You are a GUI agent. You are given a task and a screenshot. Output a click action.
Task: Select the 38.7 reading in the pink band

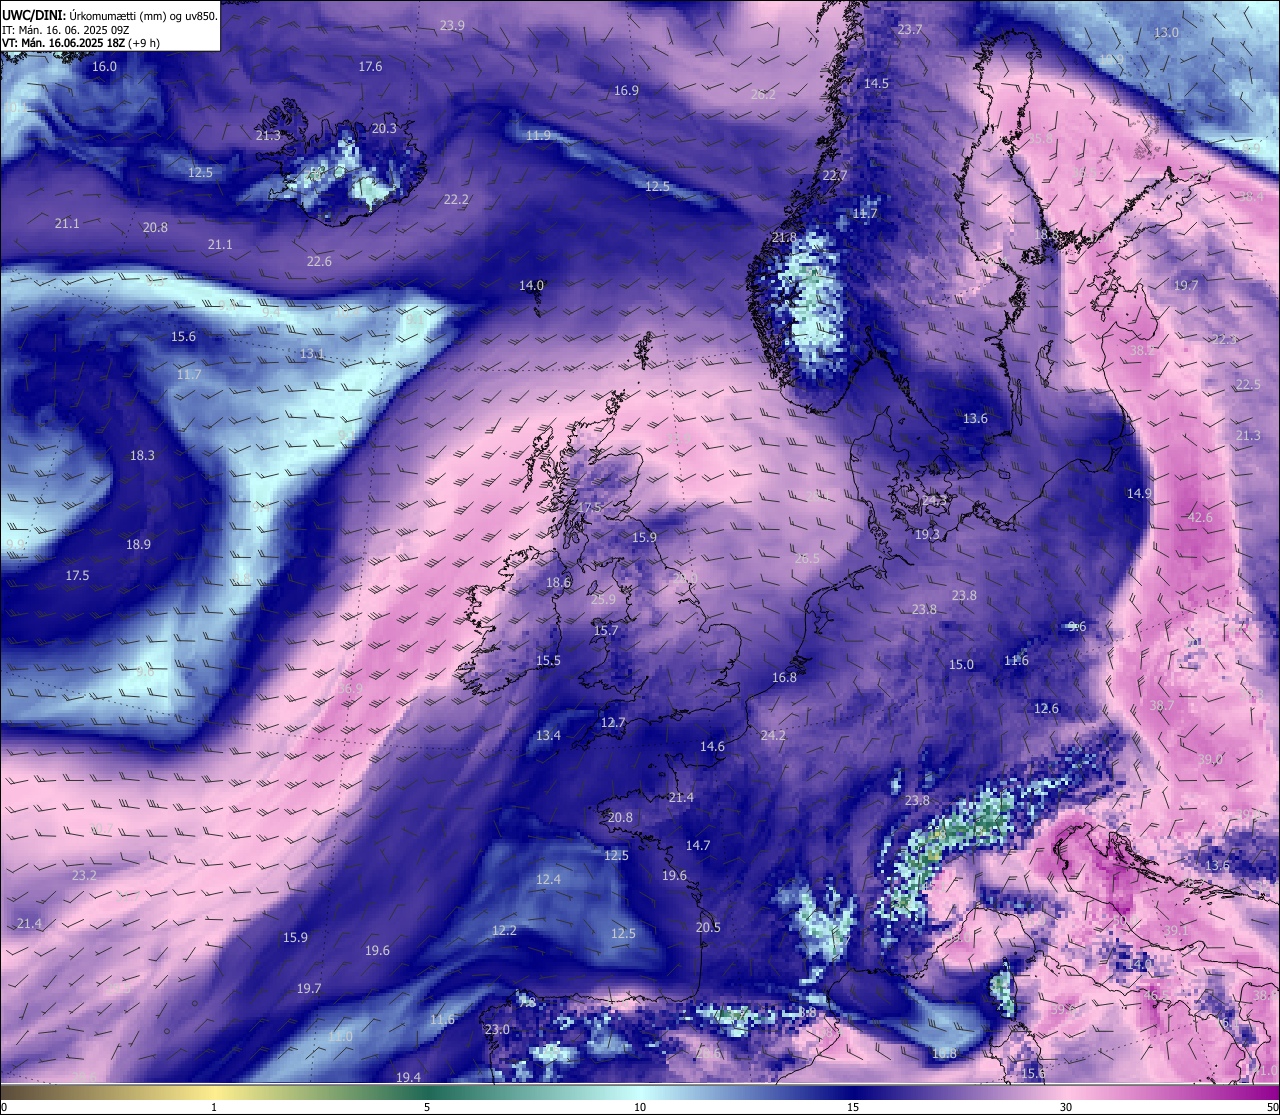[x=1162, y=706]
